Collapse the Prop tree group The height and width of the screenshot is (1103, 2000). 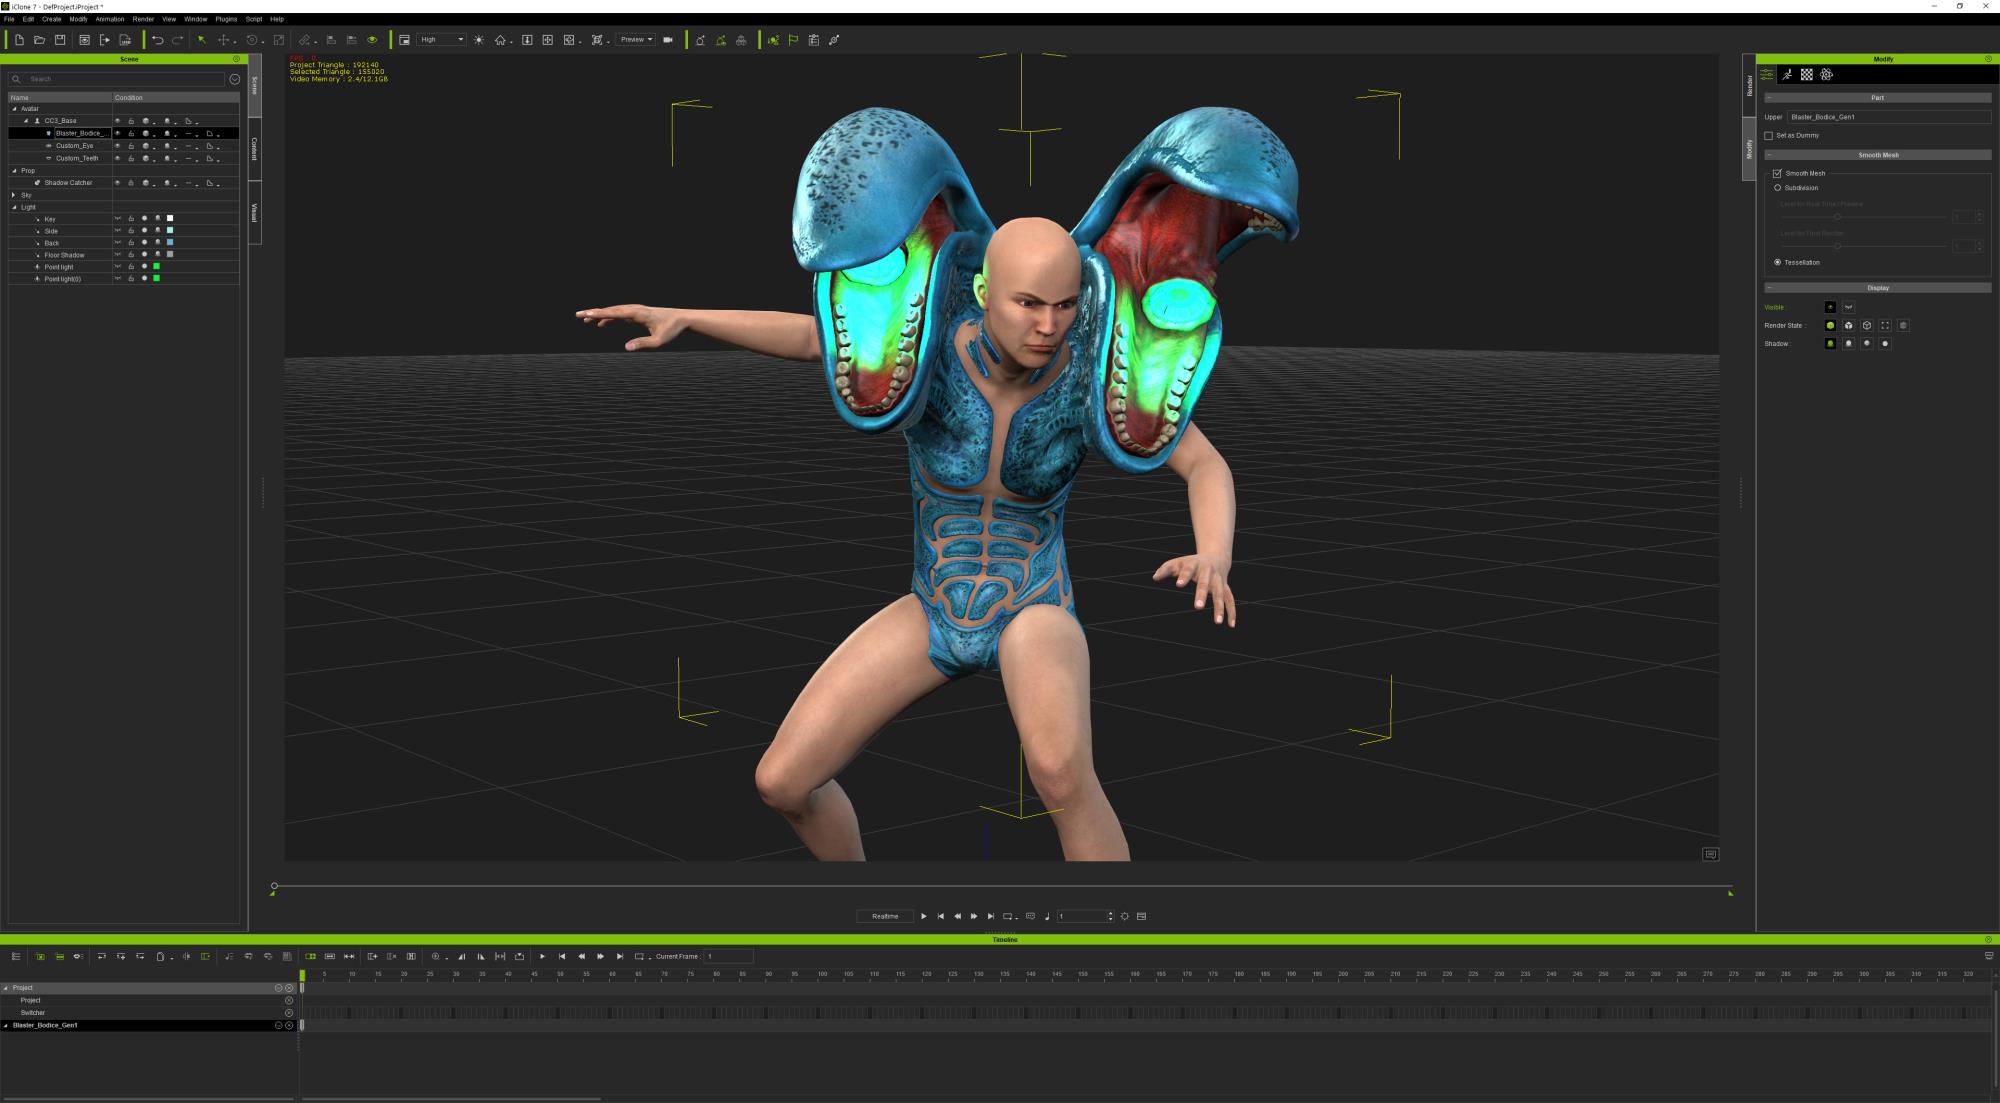point(14,171)
